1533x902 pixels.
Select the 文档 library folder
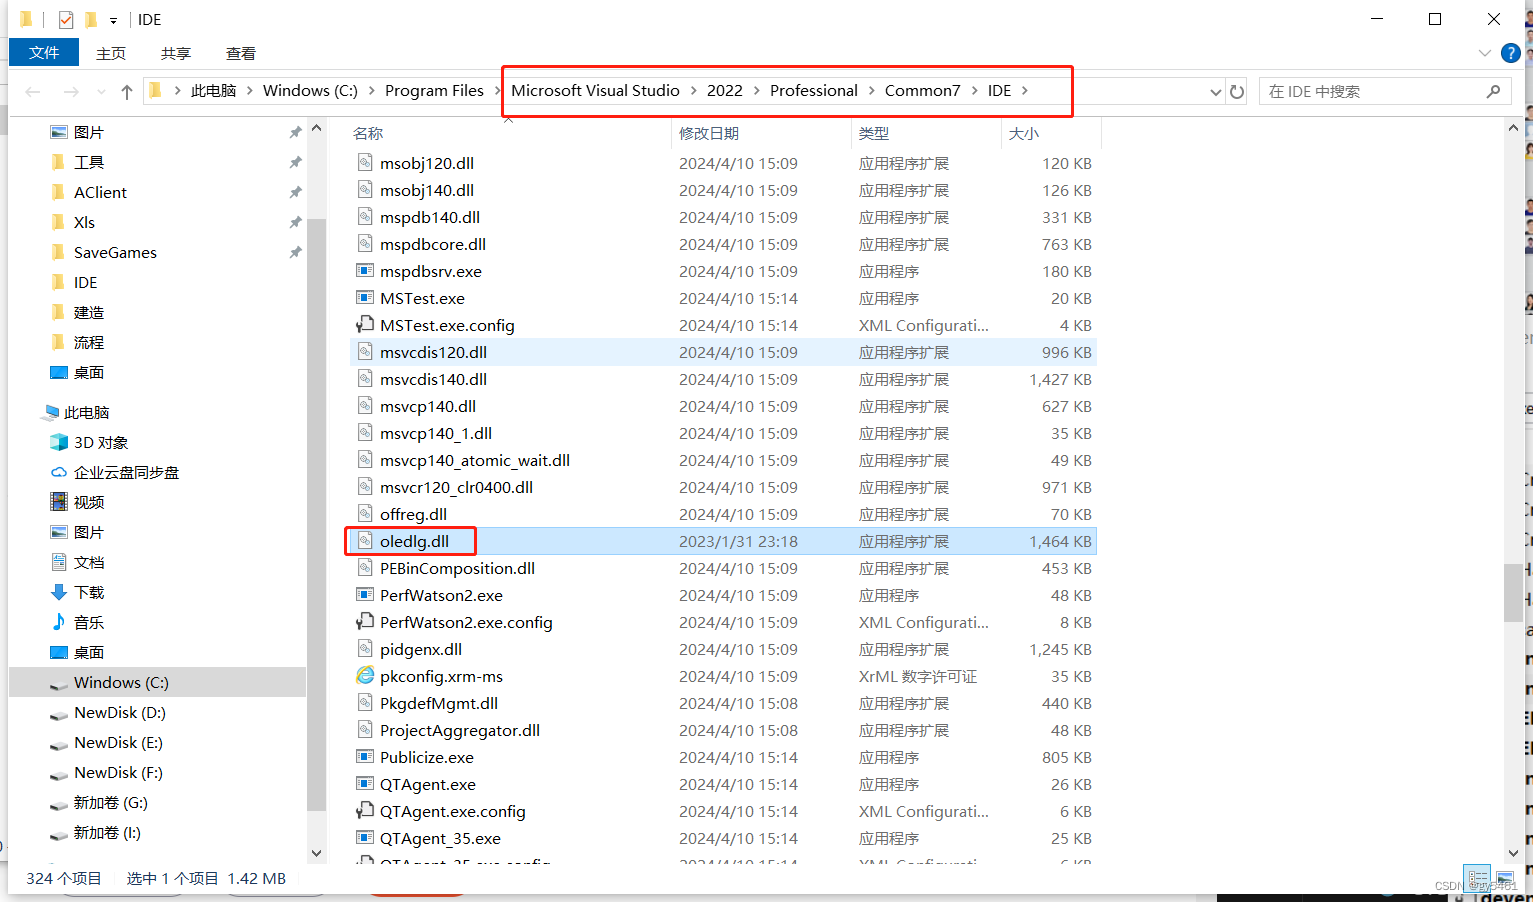pyautogui.click(x=88, y=562)
